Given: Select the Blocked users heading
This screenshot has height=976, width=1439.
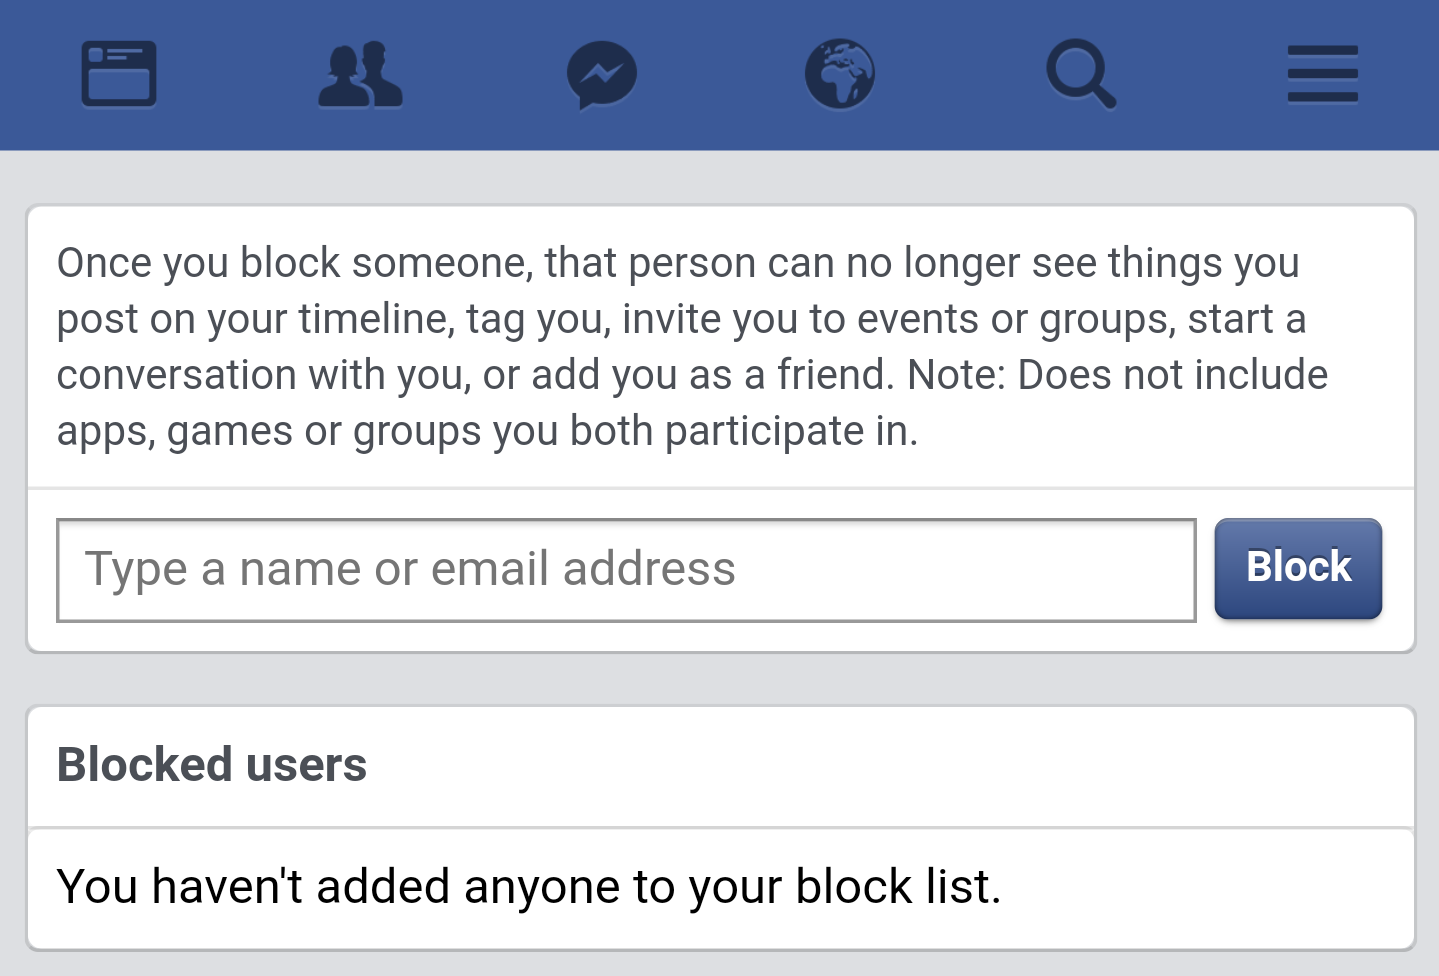Looking at the screenshot, I should tap(212, 765).
